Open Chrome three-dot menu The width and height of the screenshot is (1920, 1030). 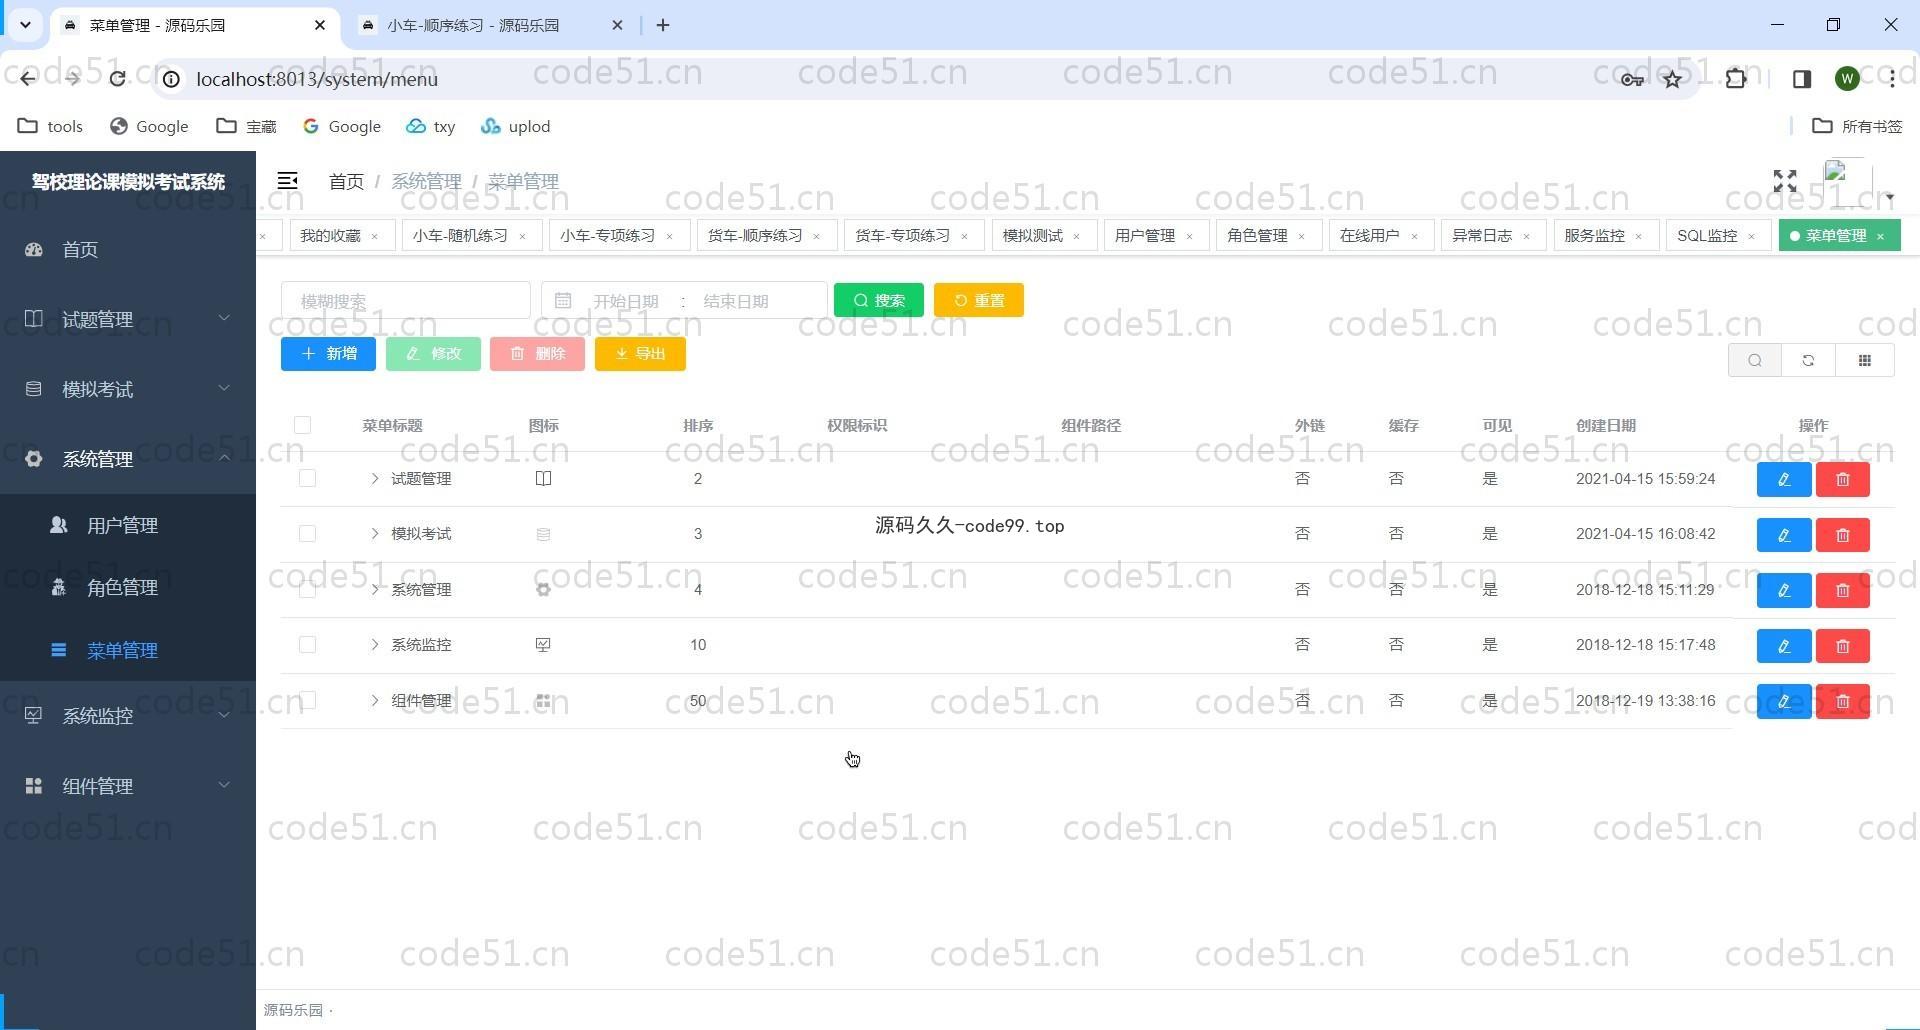click(x=1892, y=79)
